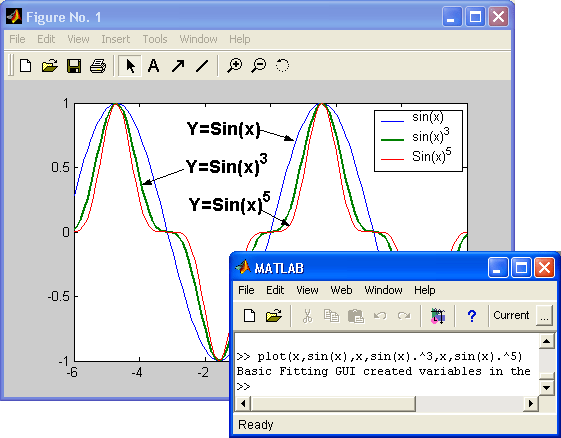The width and height of the screenshot is (561, 438).
Task: Click Sin(x)^5 legend entry label
Action: pyautogui.click(x=431, y=155)
